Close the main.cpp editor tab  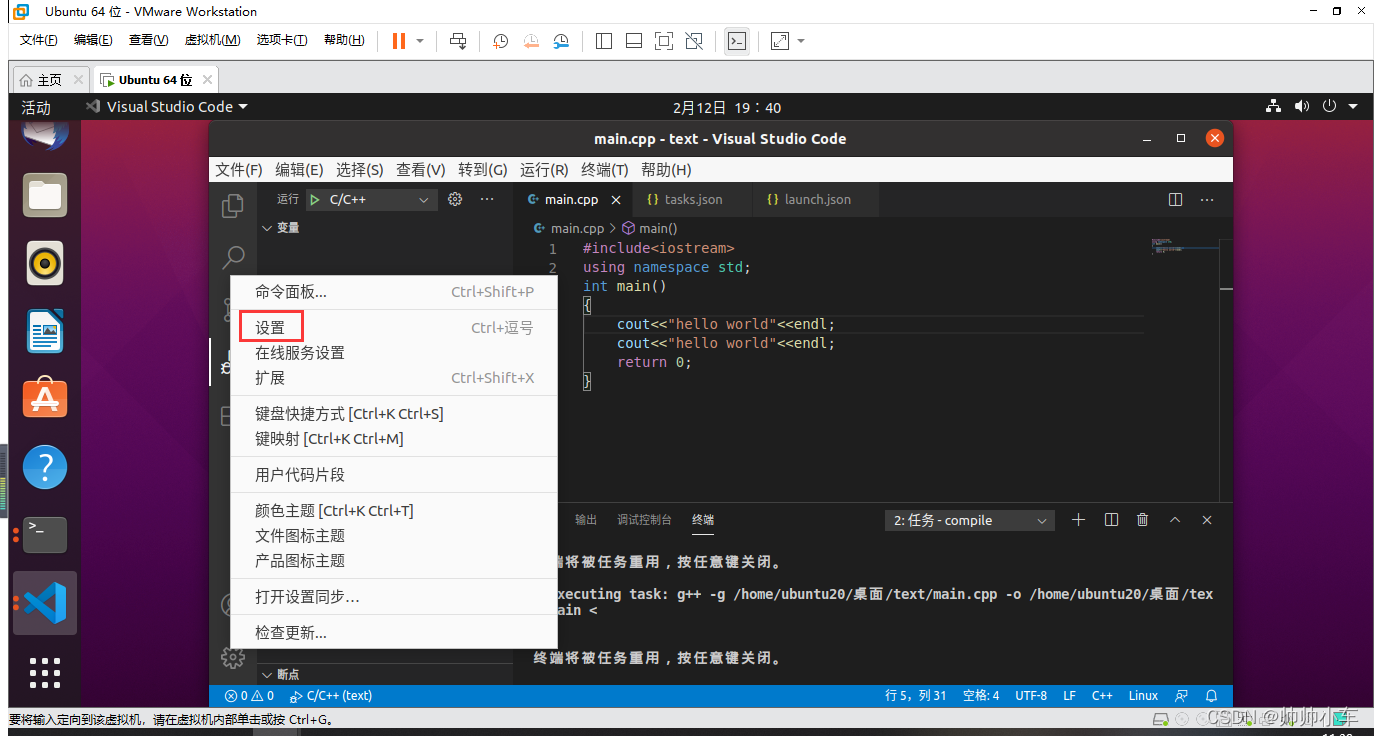616,200
